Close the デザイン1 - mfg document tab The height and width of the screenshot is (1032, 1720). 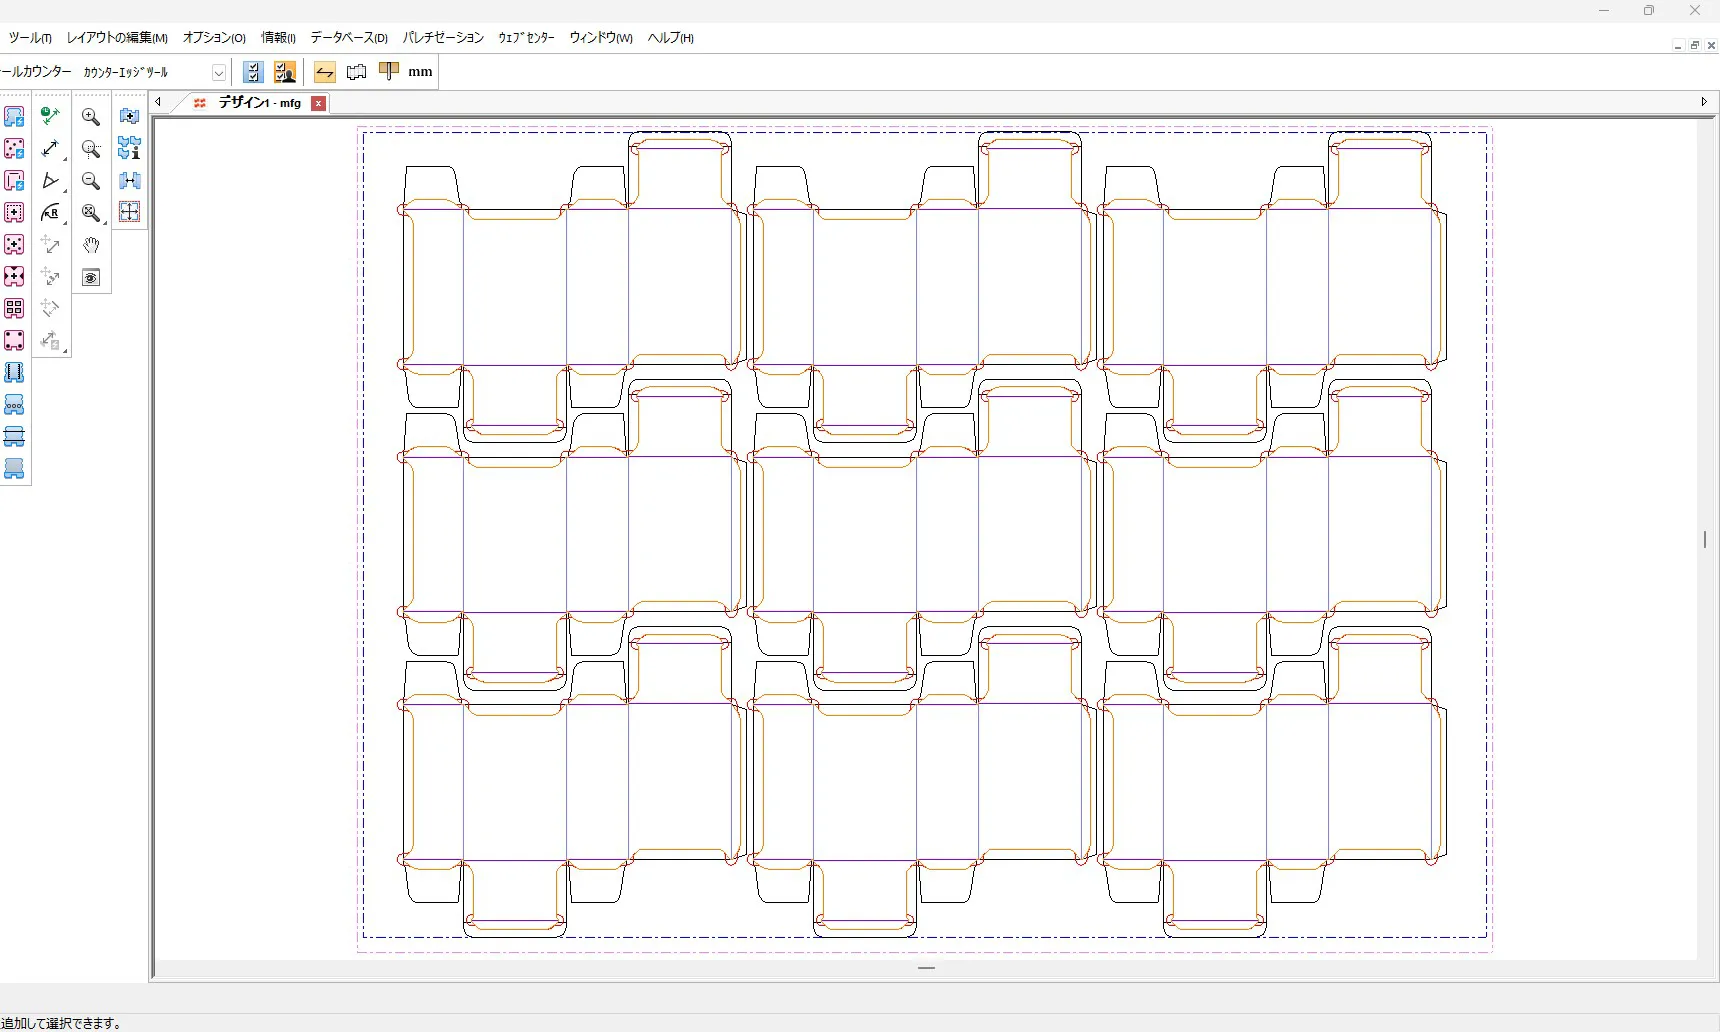coord(318,103)
